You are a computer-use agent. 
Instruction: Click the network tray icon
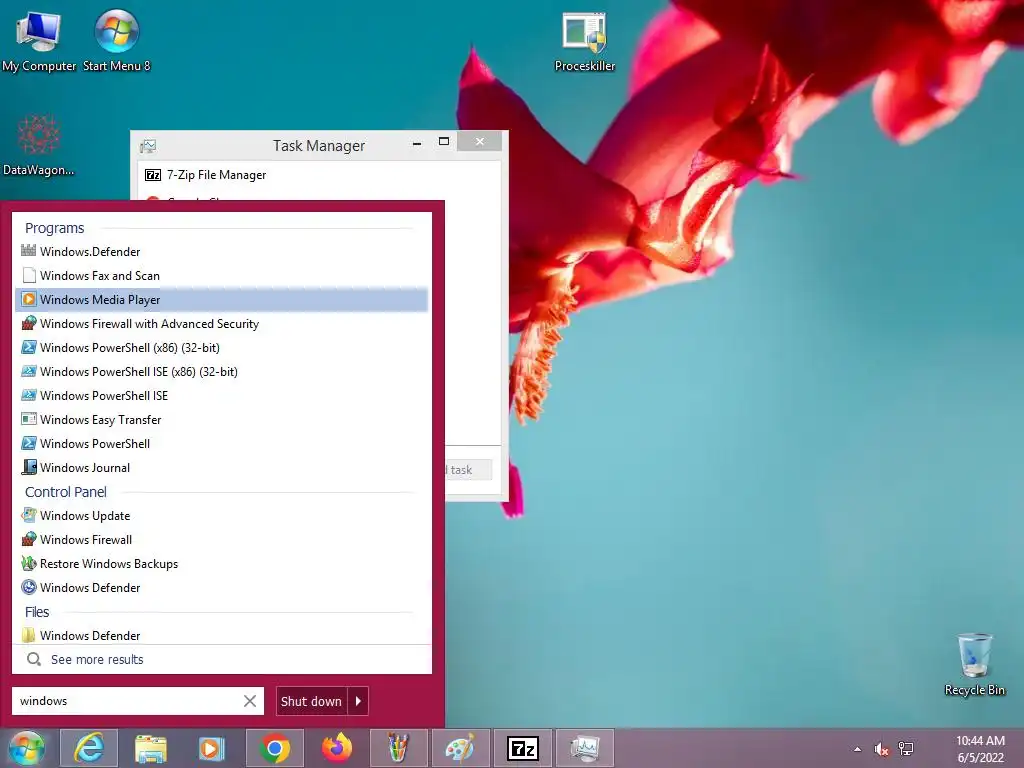coord(906,749)
